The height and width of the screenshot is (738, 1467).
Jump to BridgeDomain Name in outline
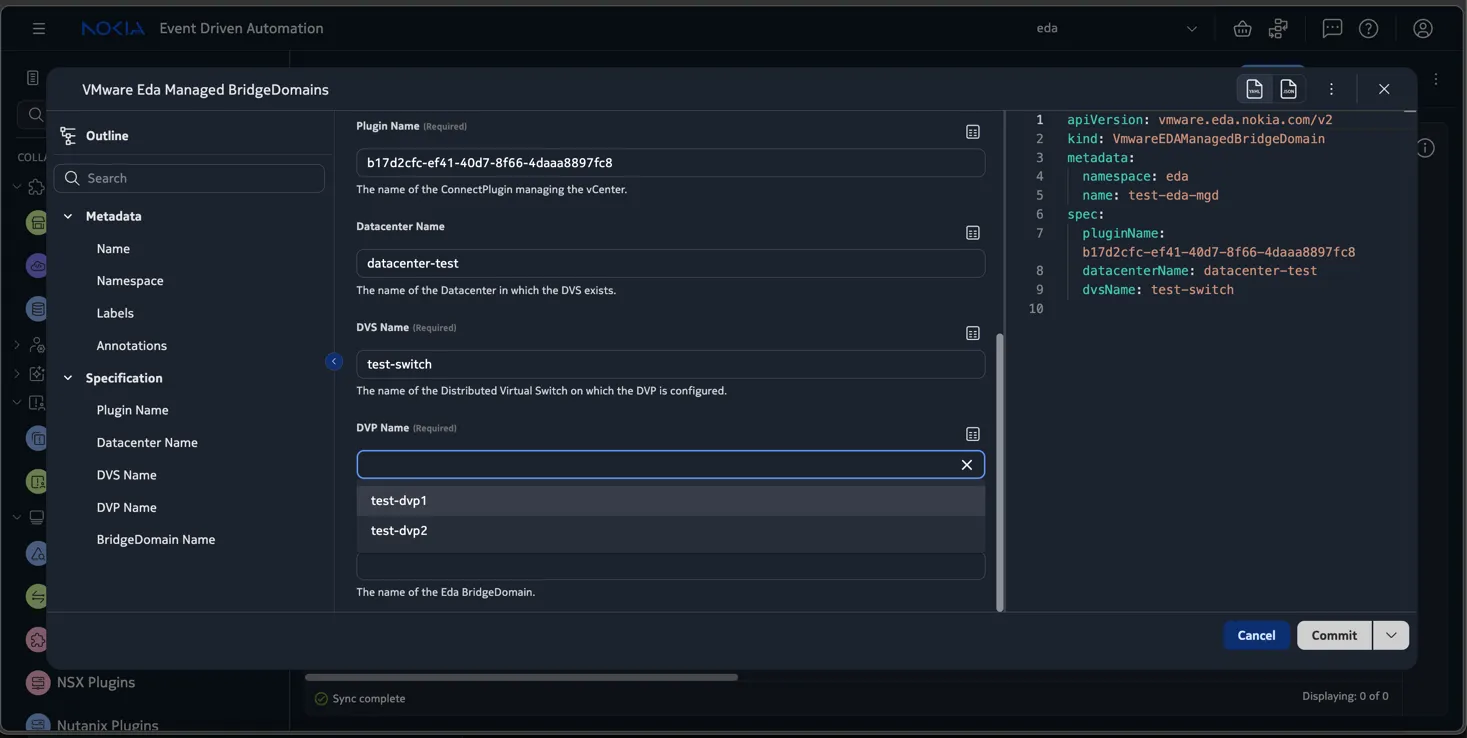pyautogui.click(x=156, y=540)
